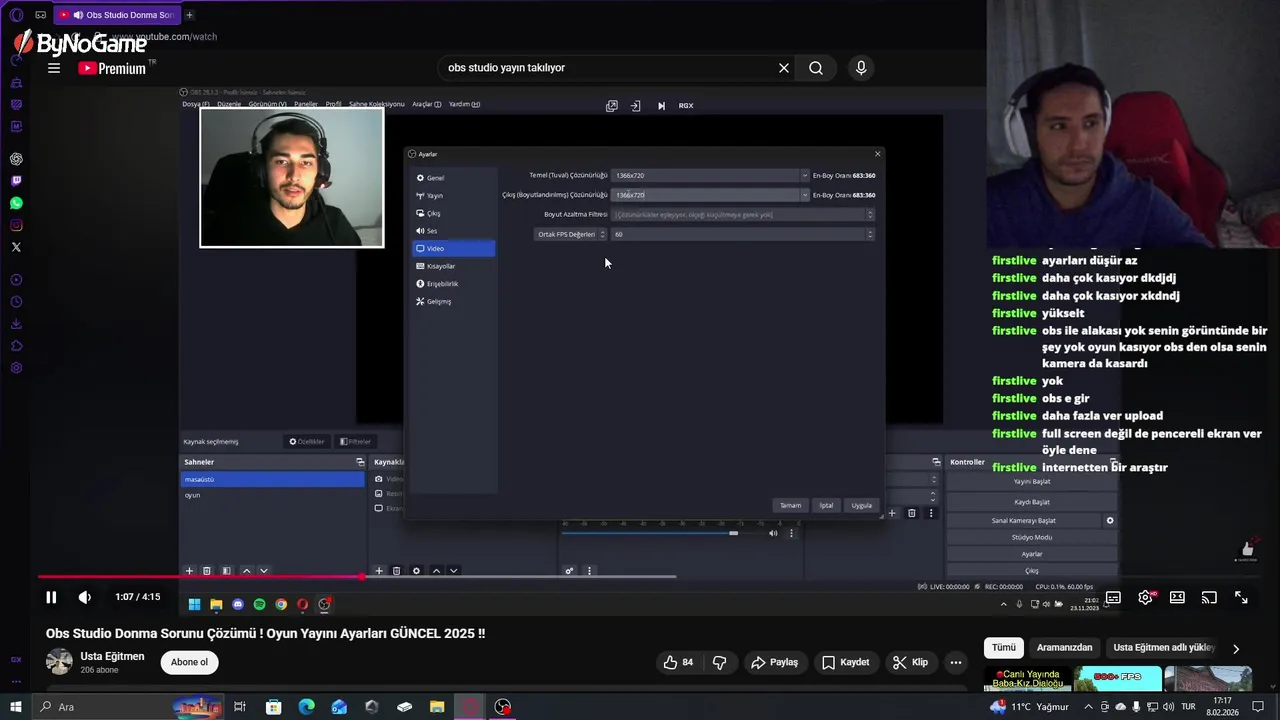This screenshot has height=720, width=1280.
Task: Show hidden system tray icons
Action: click(1089, 707)
